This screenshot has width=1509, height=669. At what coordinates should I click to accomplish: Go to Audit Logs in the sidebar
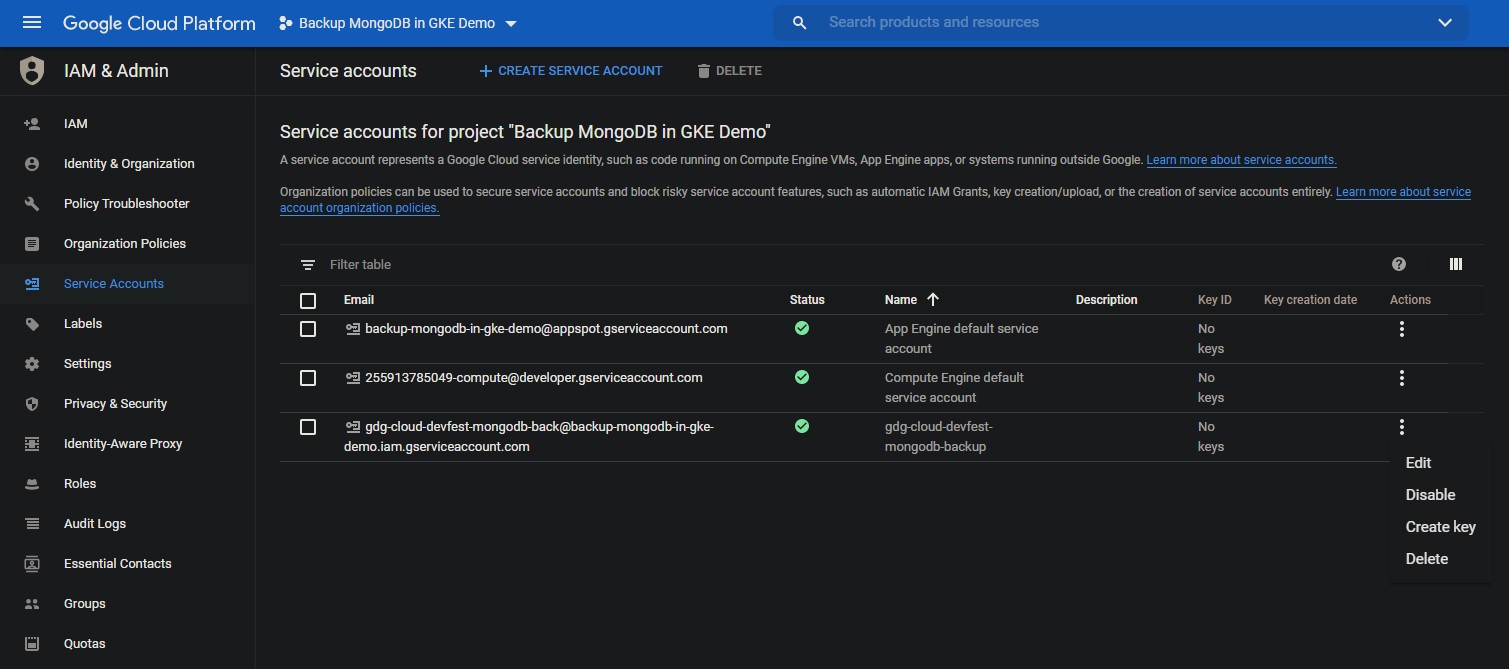coord(95,524)
